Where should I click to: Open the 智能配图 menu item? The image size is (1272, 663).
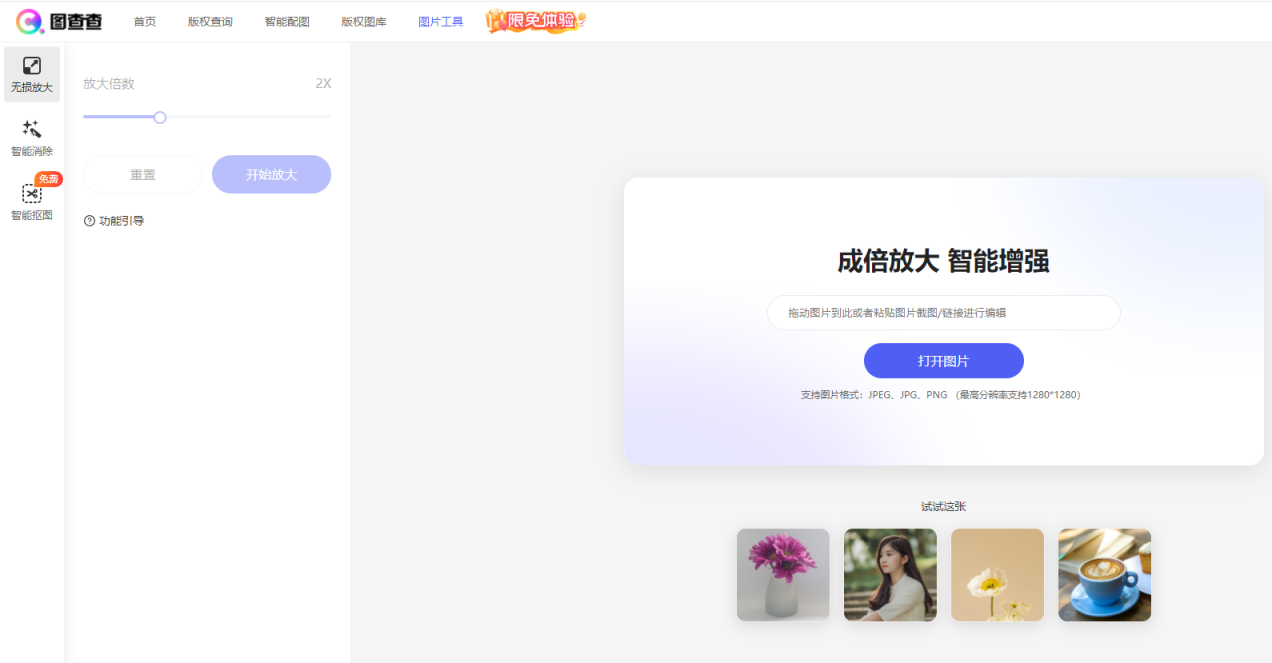tap(287, 20)
